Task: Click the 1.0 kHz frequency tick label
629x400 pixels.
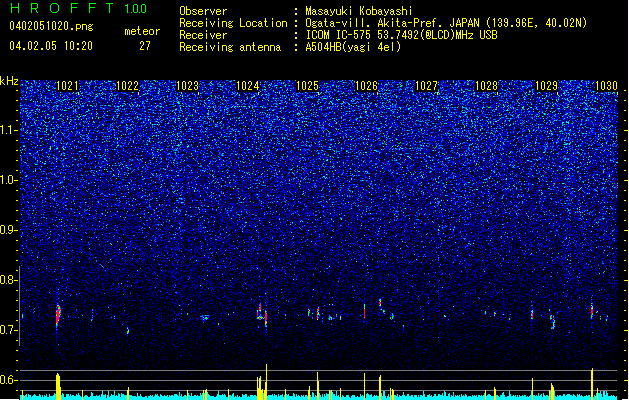Action: coord(9,180)
